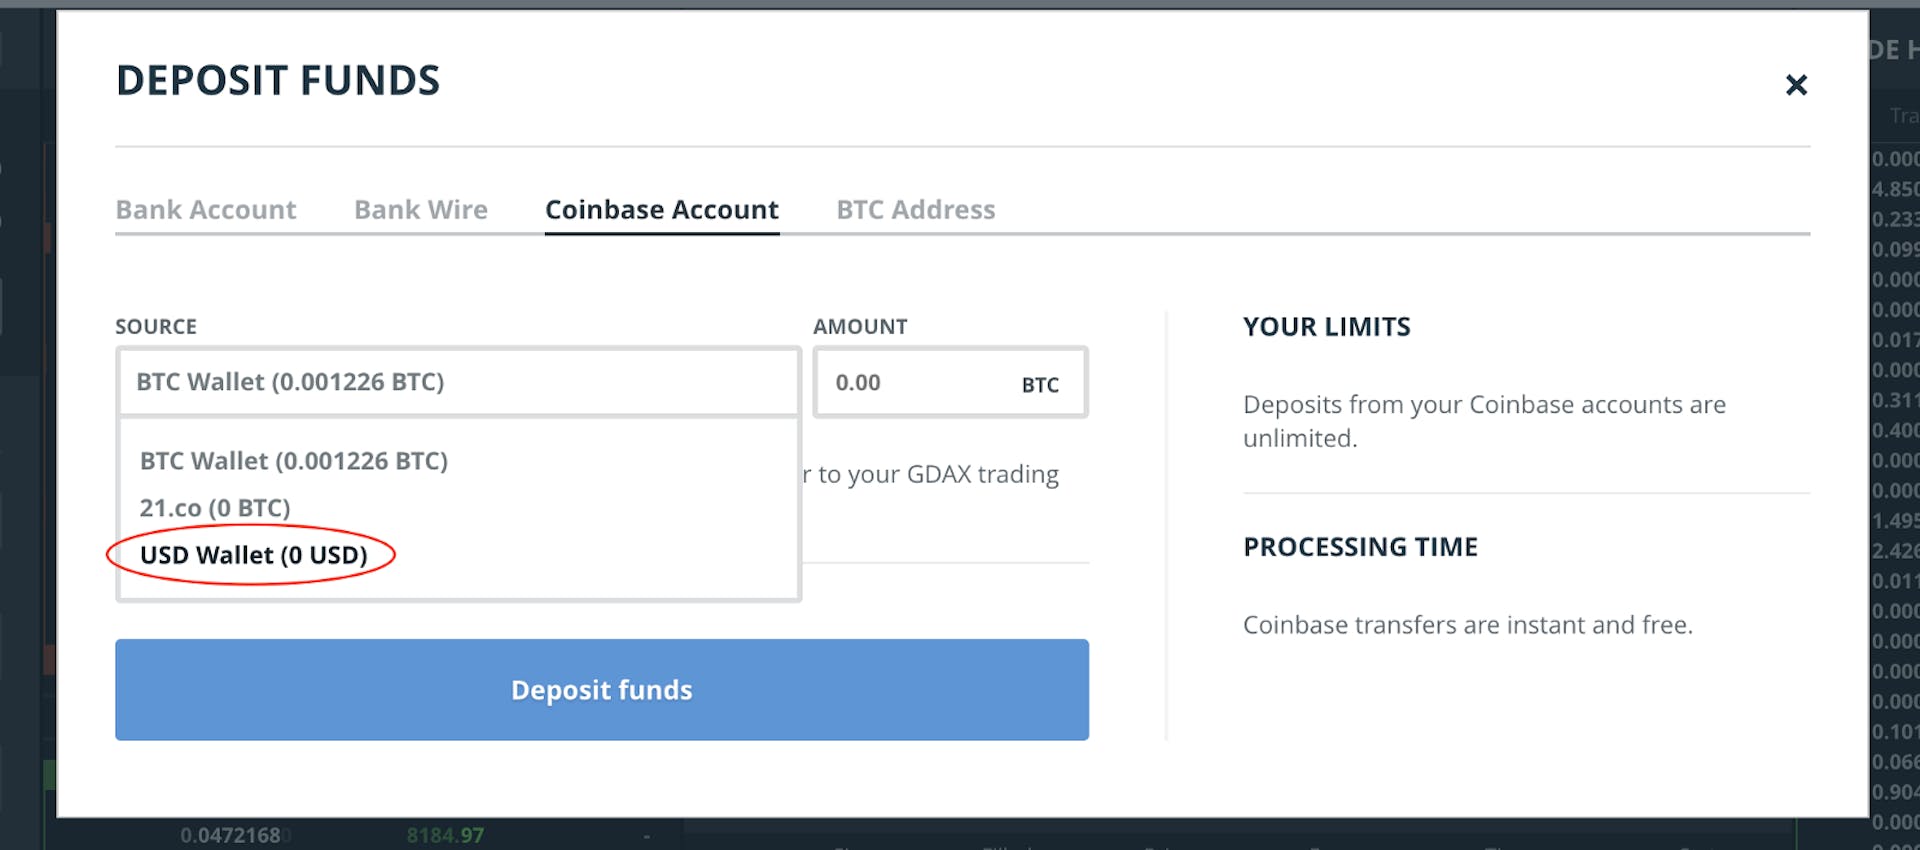Close the Deposit Funds dialog
The height and width of the screenshot is (850, 1920).
tap(1797, 85)
